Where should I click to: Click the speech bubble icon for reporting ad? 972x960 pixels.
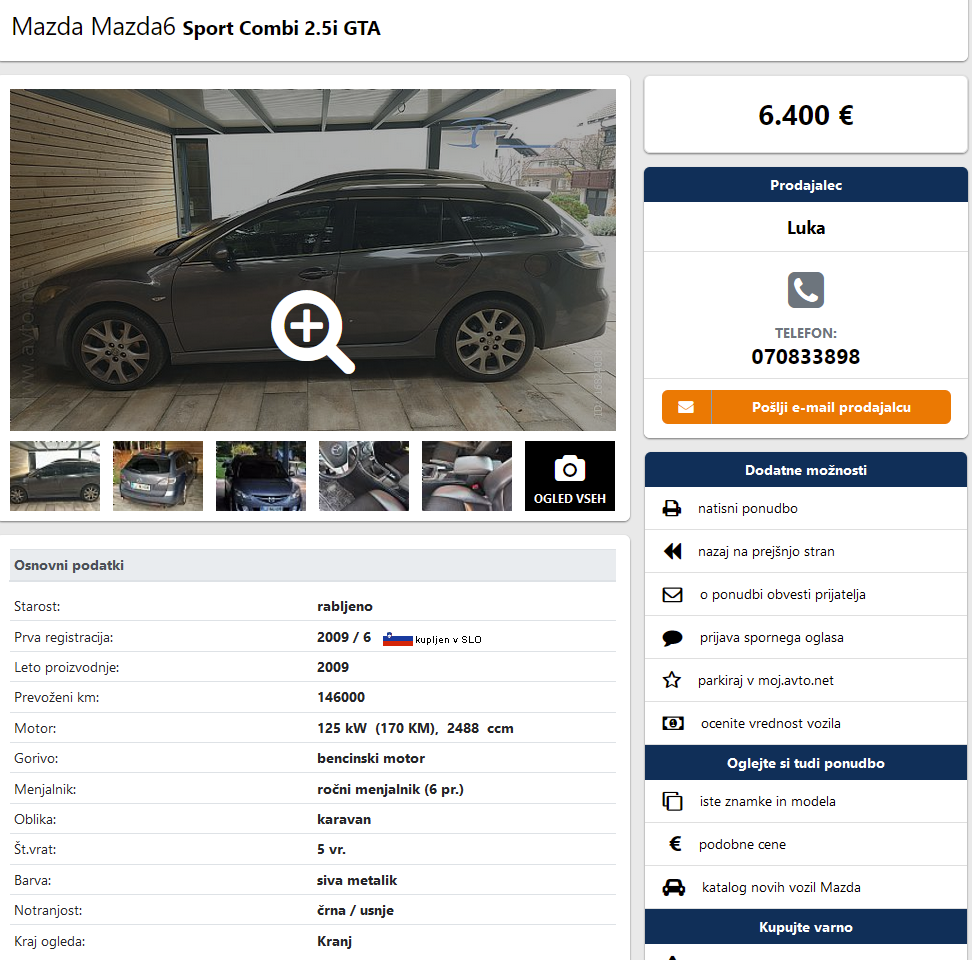pyautogui.click(x=673, y=638)
